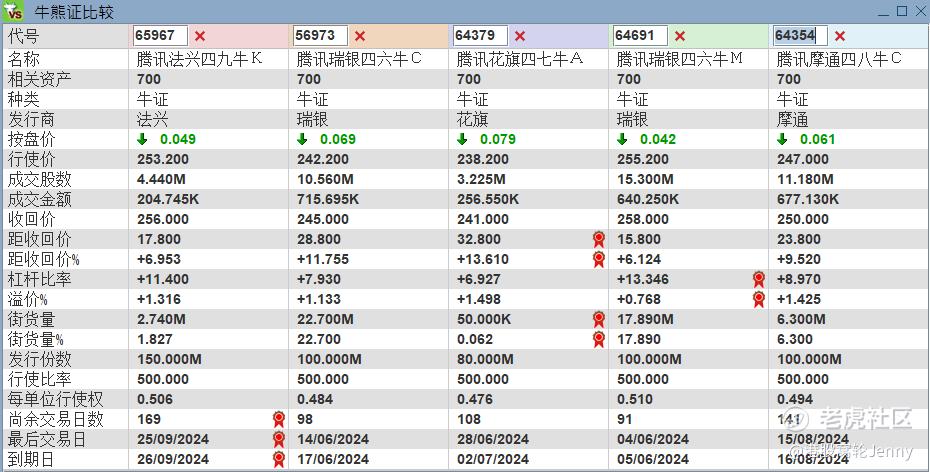Click issue size 80.000M
Viewport: 930px width, 472px height.
click(x=486, y=359)
